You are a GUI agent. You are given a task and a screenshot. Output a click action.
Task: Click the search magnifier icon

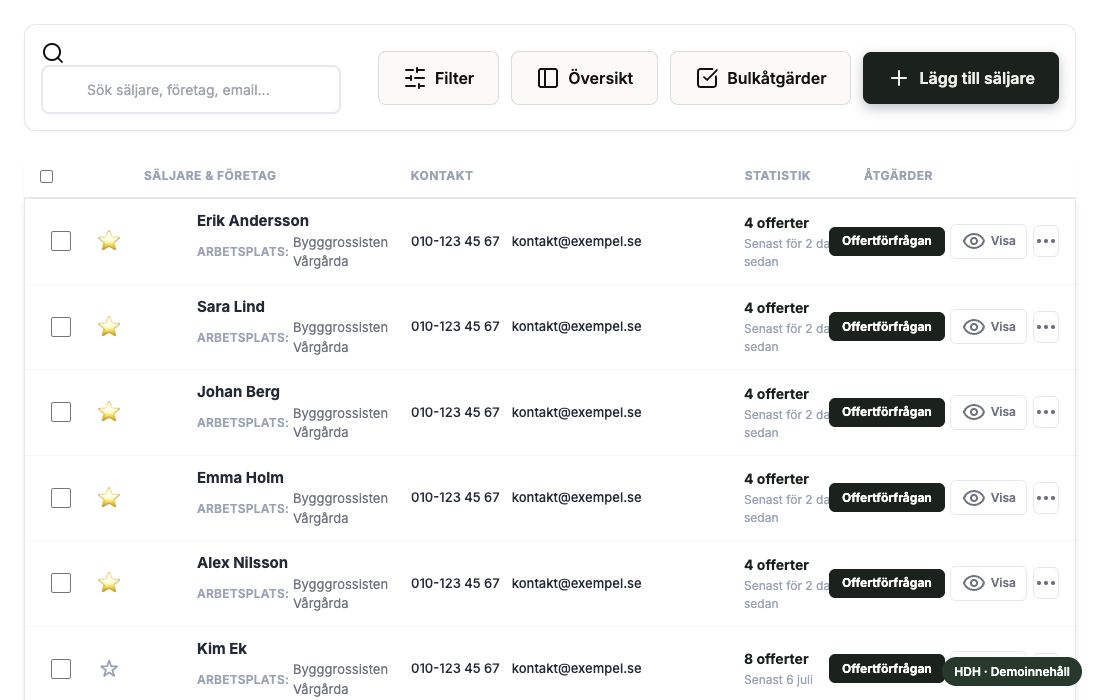(x=53, y=53)
